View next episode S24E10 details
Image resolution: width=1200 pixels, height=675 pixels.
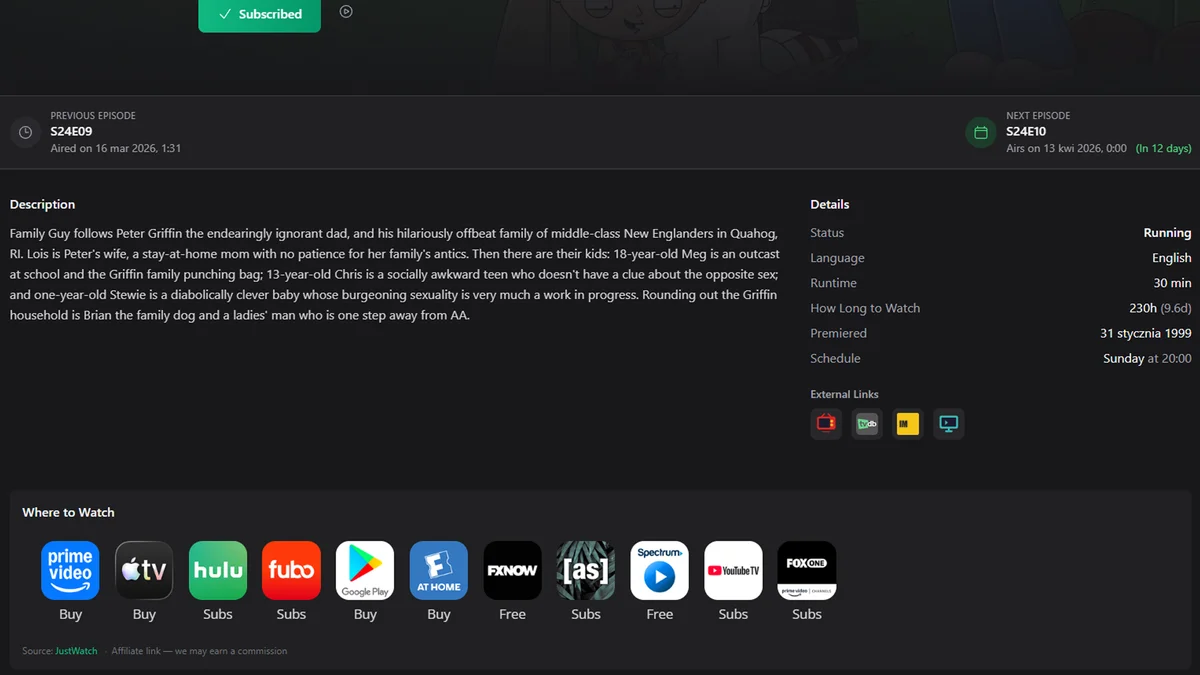(x=1025, y=131)
